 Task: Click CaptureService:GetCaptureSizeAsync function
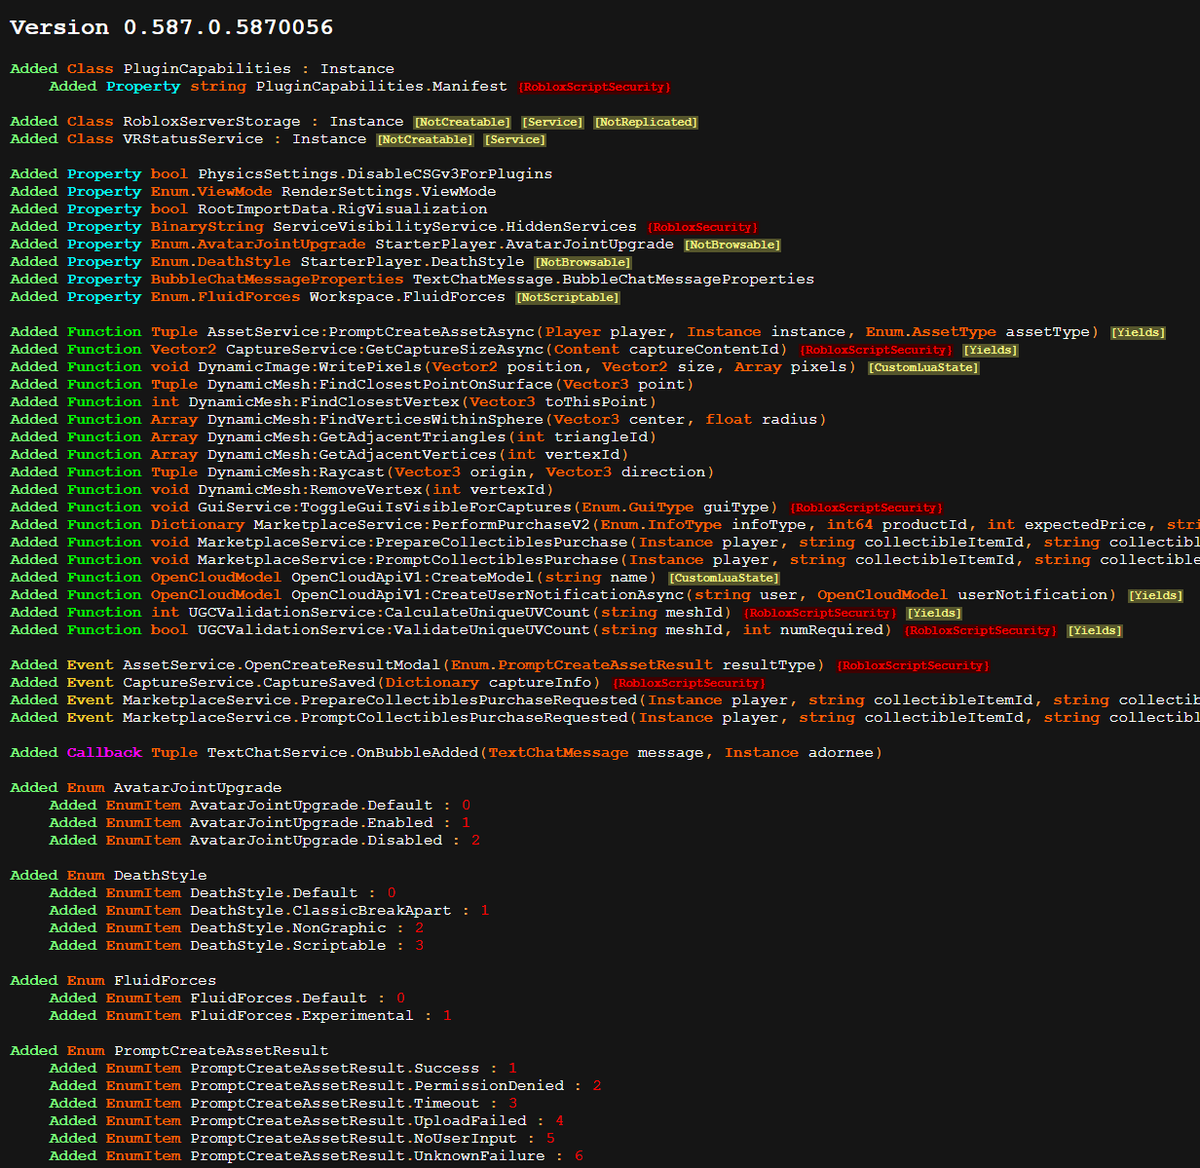click(385, 349)
